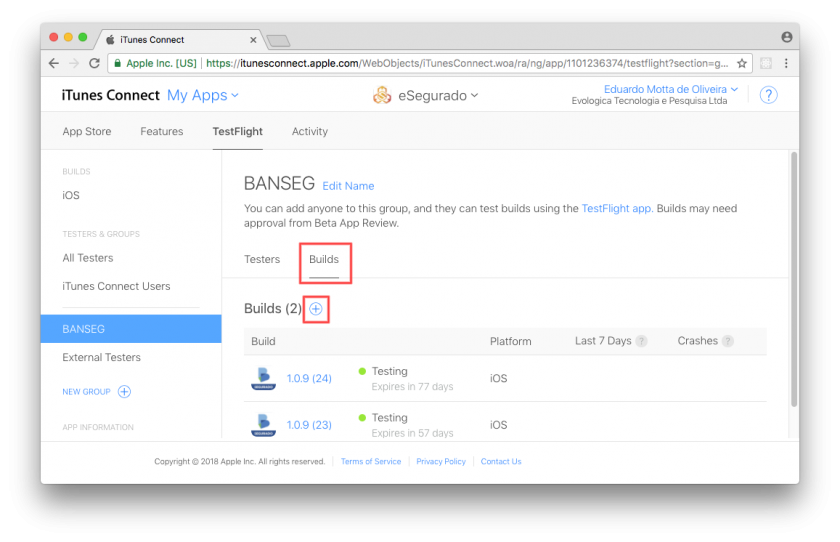Click the page vertical scrollbar

click(794, 280)
